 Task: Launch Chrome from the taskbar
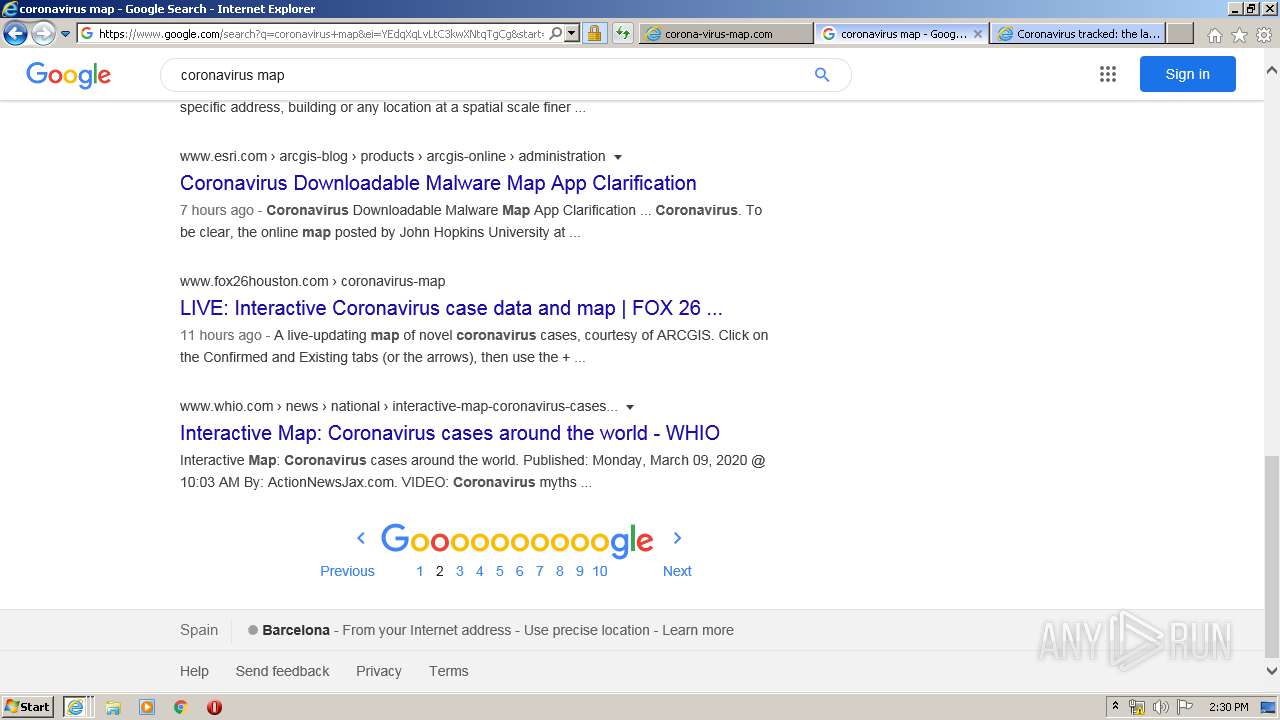pyautogui.click(x=181, y=707)
